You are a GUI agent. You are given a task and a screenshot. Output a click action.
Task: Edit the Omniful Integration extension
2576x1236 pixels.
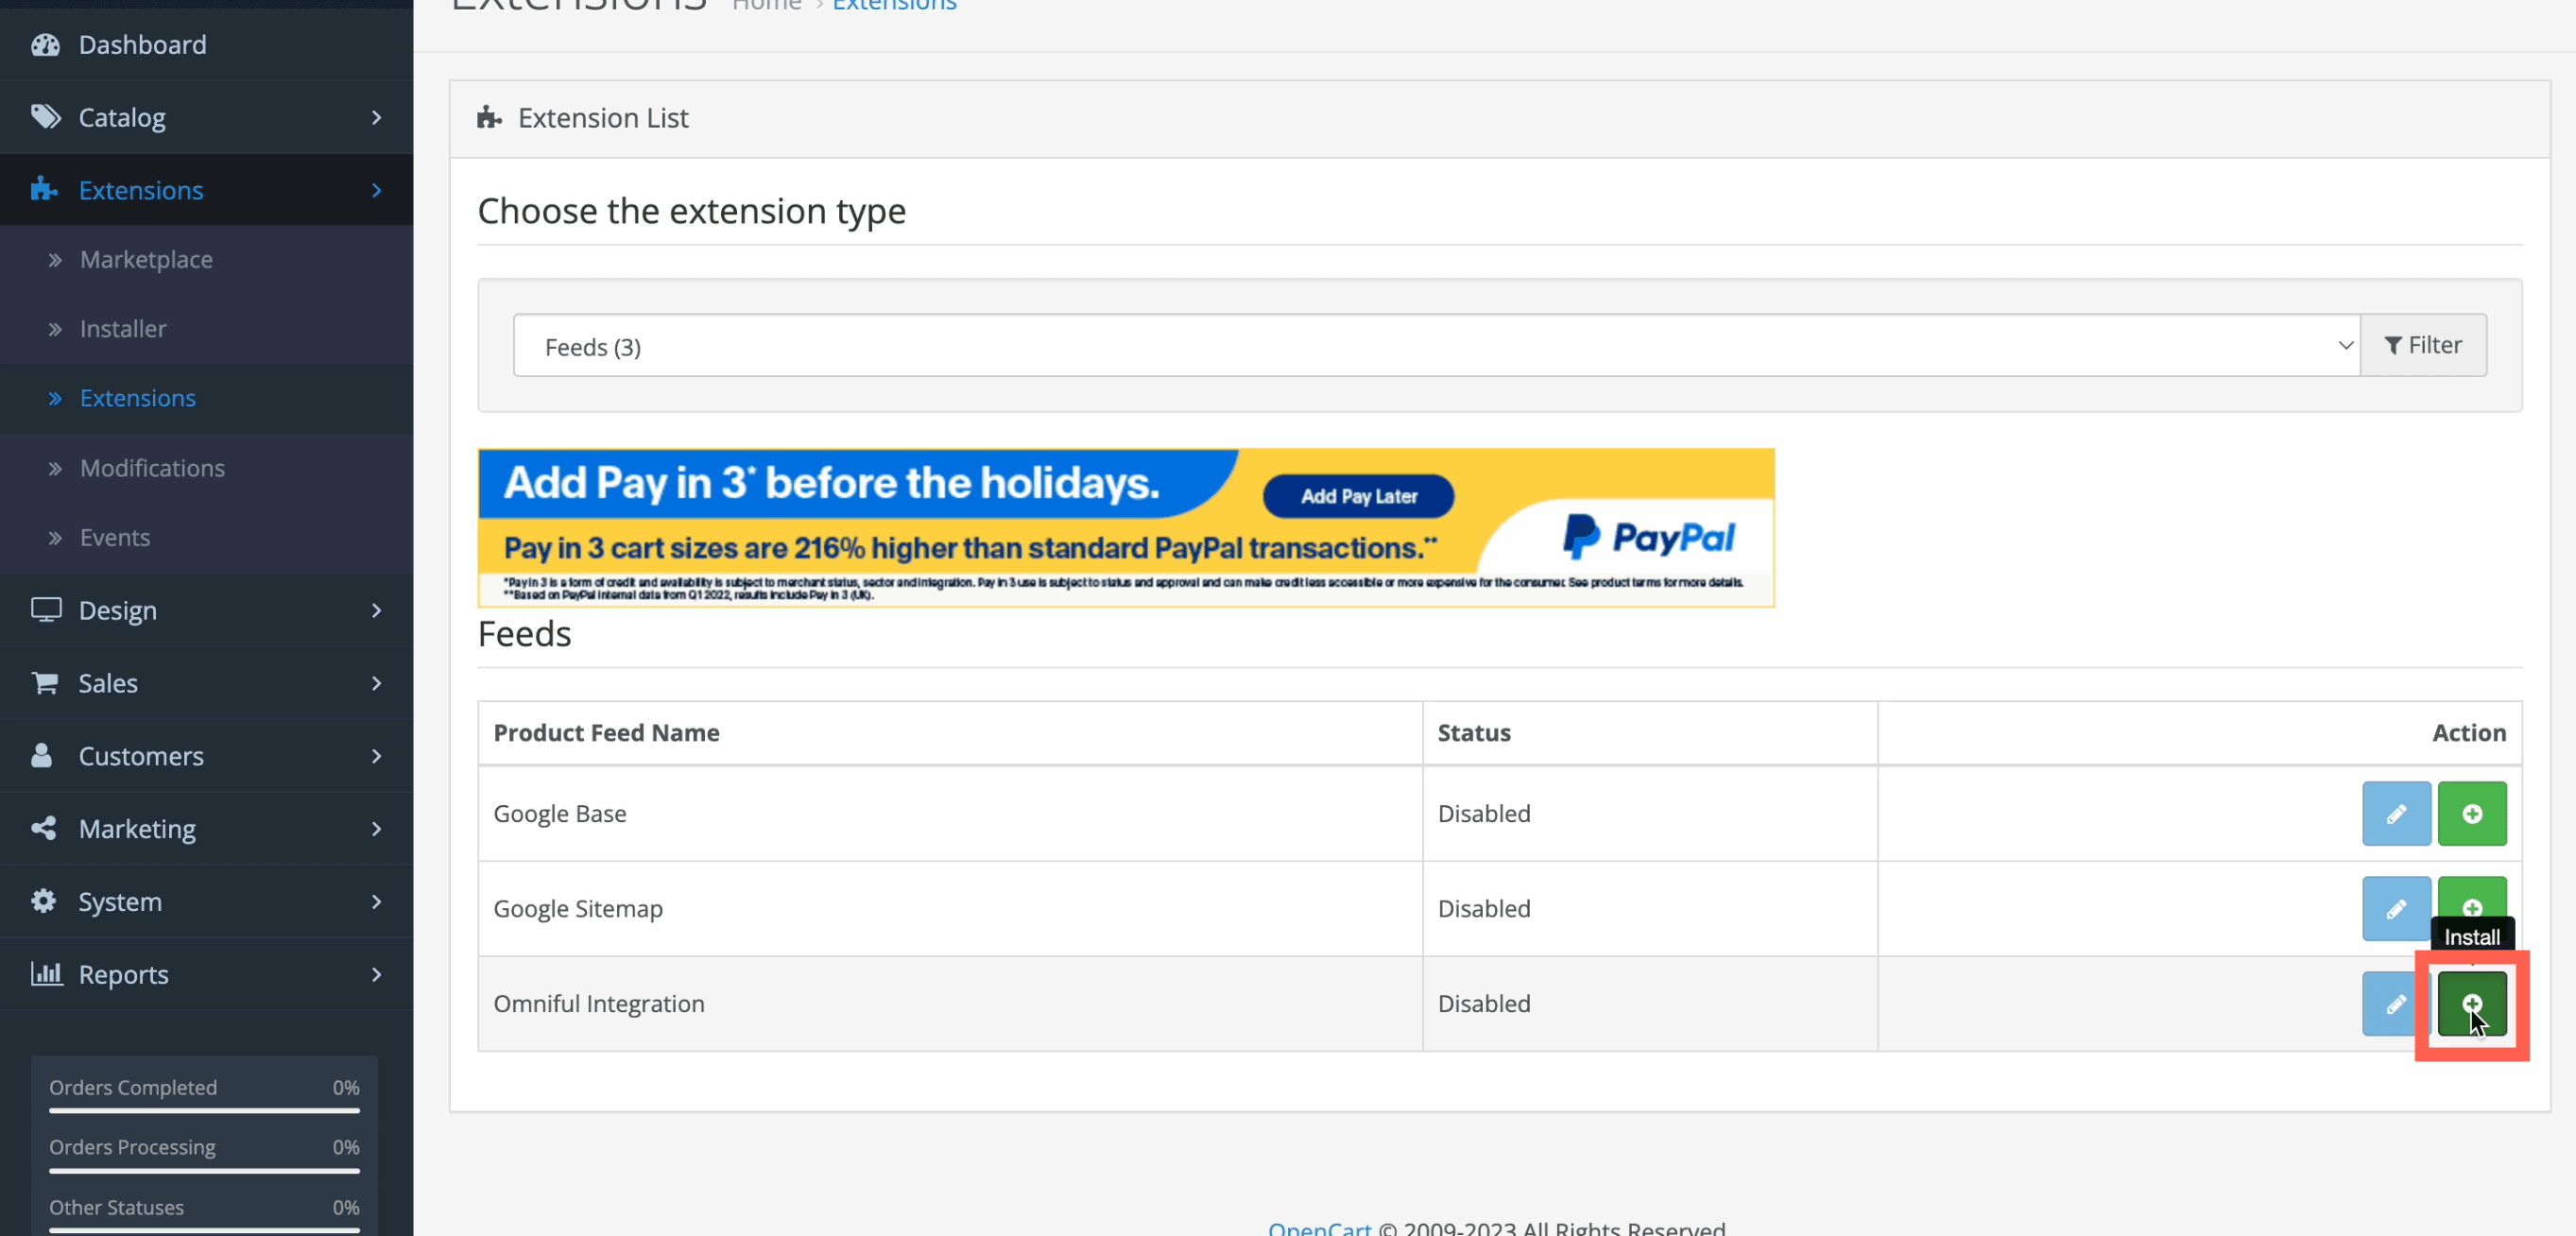point(2393,1003)
